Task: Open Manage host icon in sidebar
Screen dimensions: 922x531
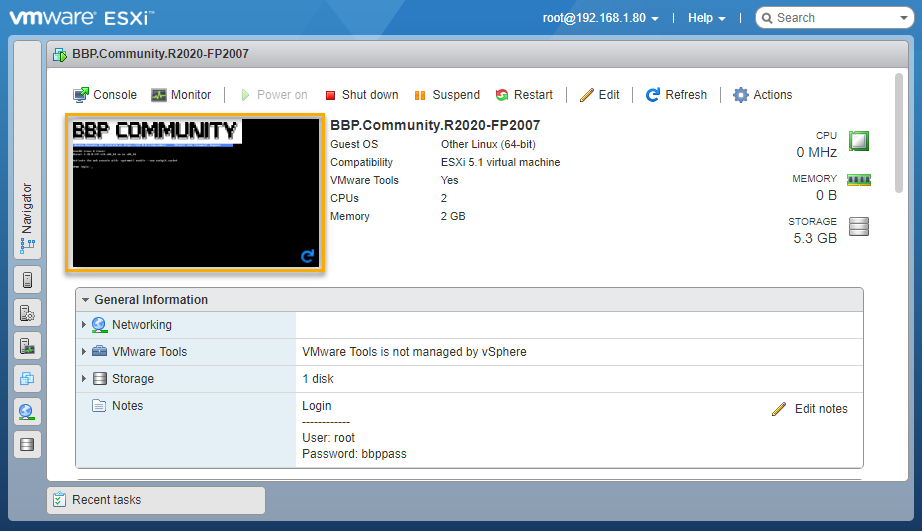Action: (27, 313)
